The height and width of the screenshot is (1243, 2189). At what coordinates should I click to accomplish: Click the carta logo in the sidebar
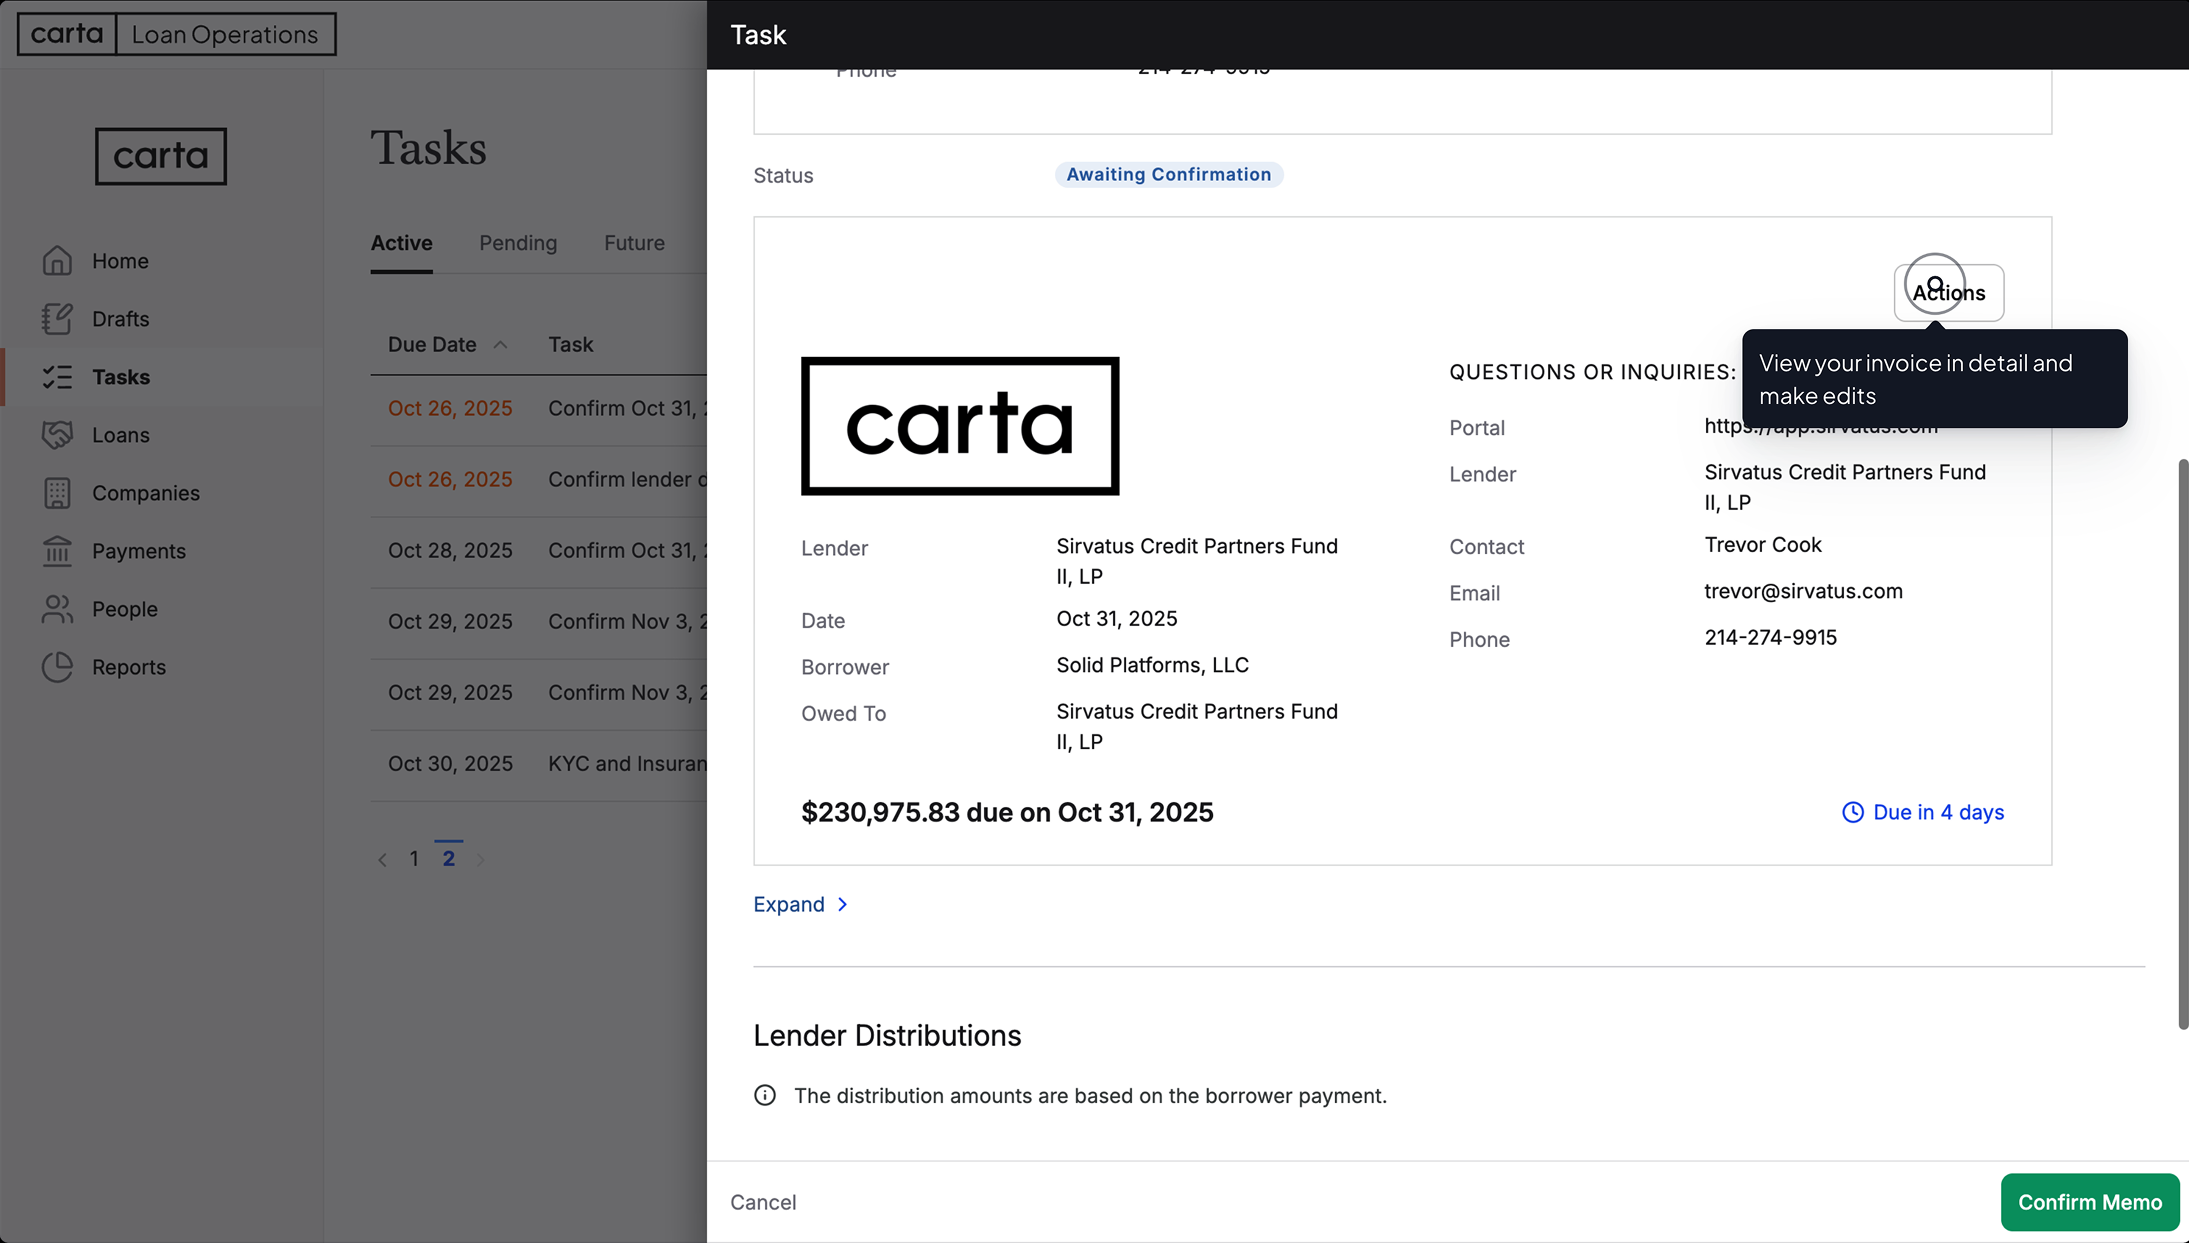160,156
